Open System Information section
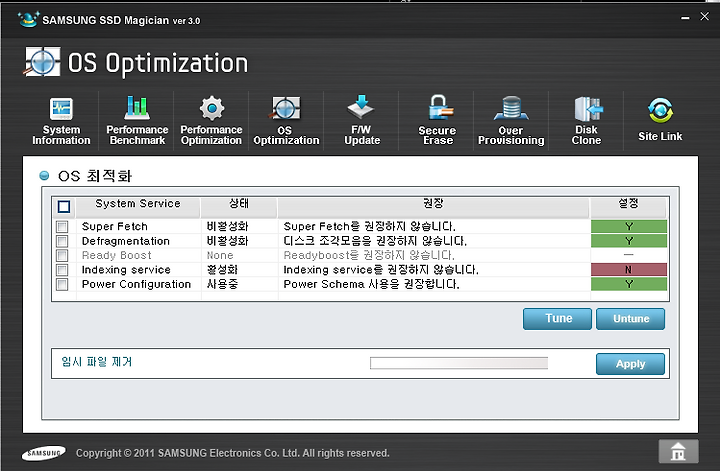This screenshot has width=720, height=471. click(x=61, y=121)
